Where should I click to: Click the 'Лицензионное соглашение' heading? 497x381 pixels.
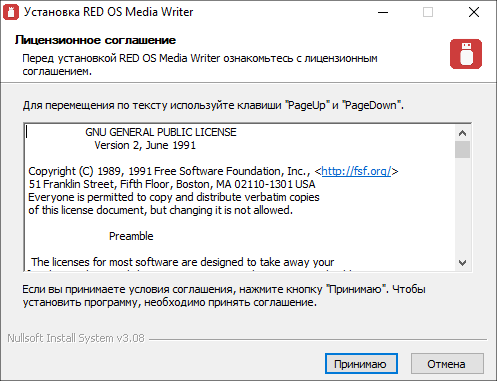95,40
